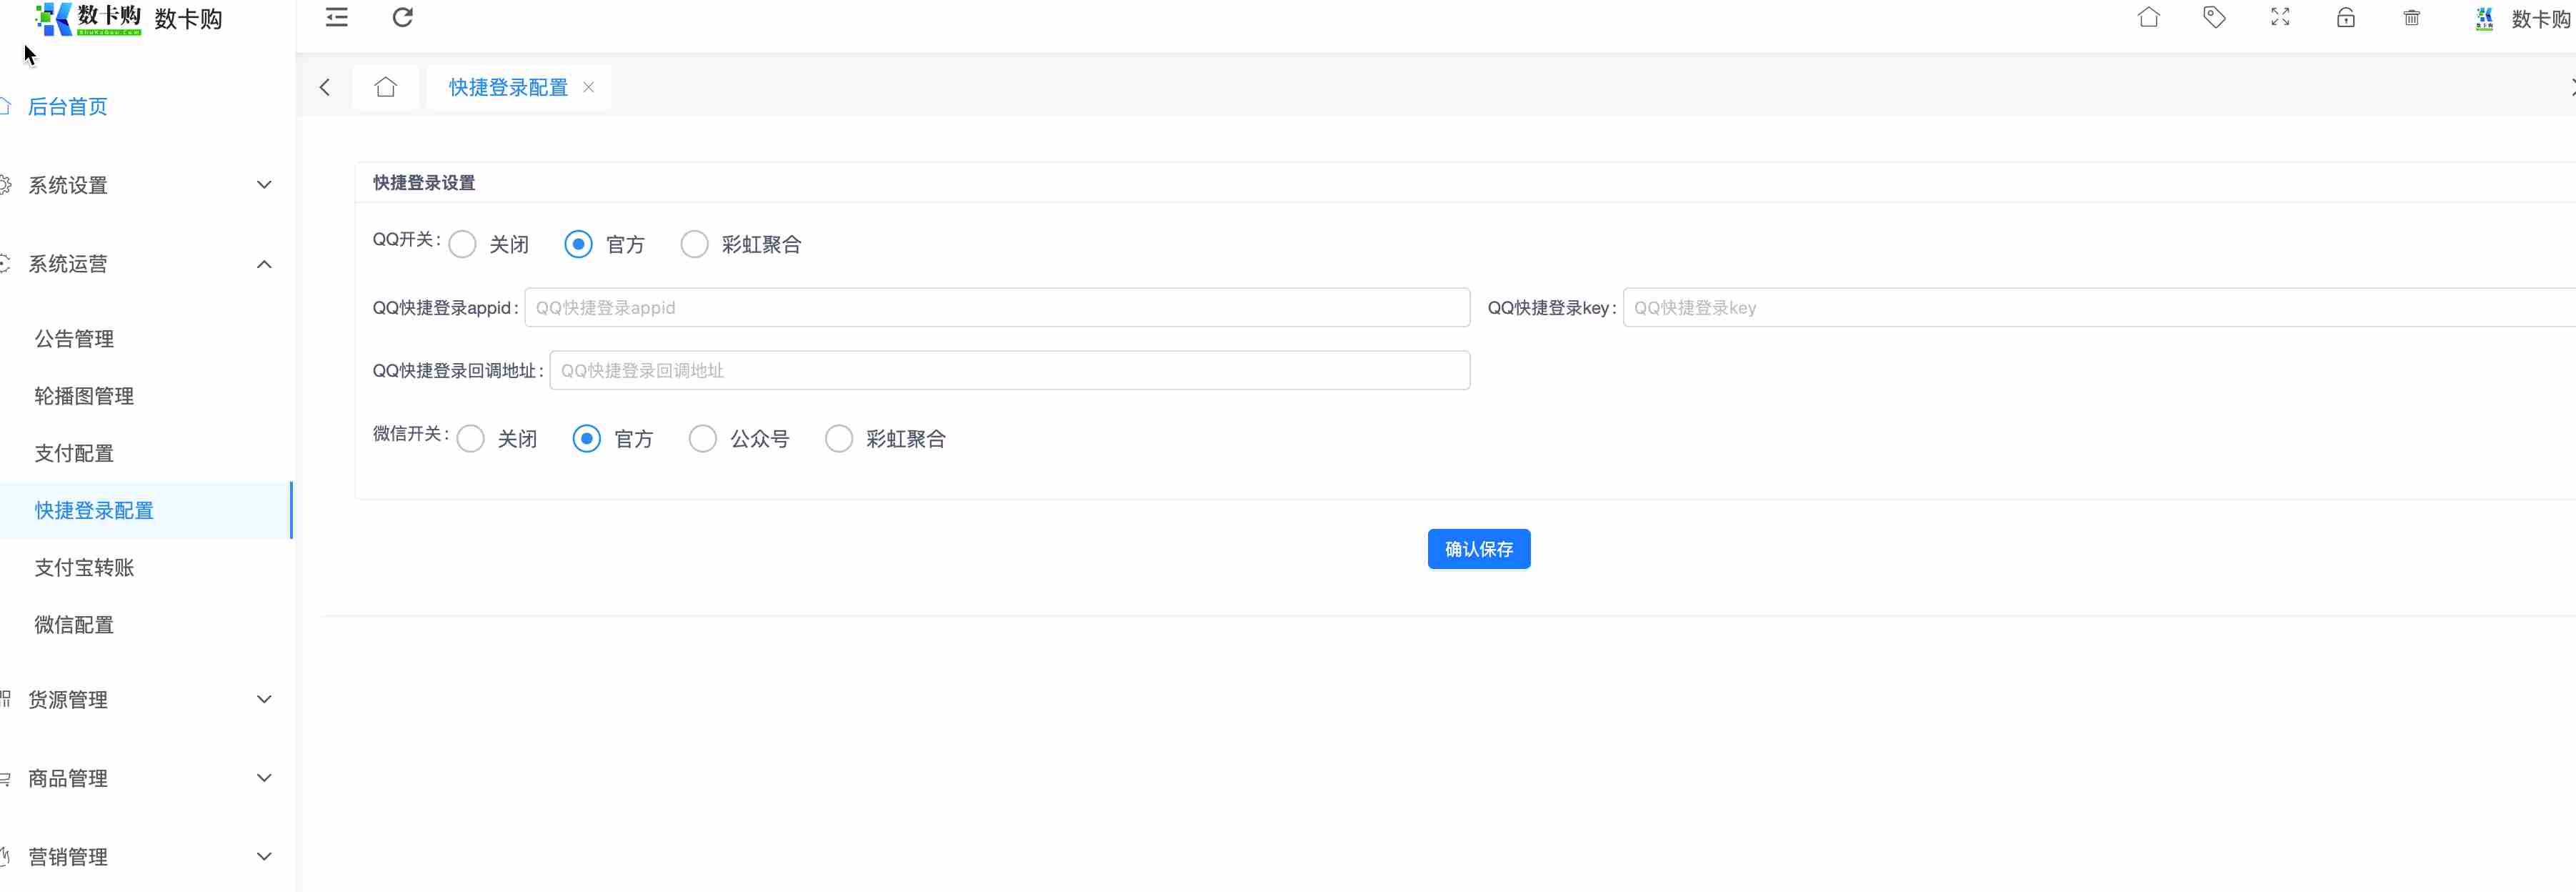The image size is (2576, 892).
Task: Click the tag icon in top toolbar
Action: 2214,17
